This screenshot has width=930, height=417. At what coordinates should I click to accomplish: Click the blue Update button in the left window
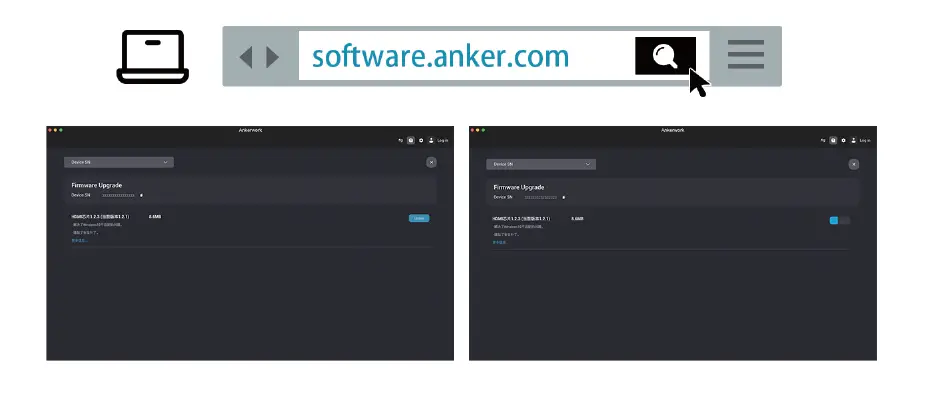(x=419, y=218)
